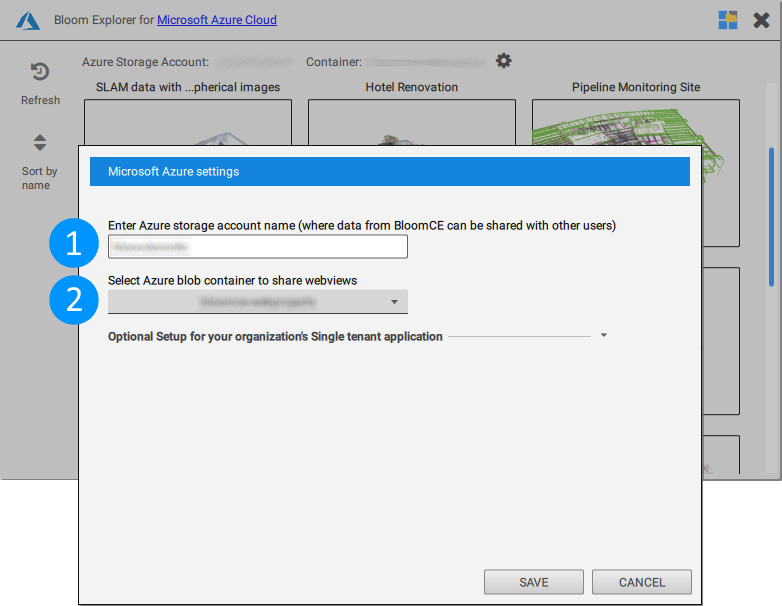Viewport: 782px width, 606px height.
Task: Click the SLAM data with ...pherical images title
Action: (x=188, y=87)
